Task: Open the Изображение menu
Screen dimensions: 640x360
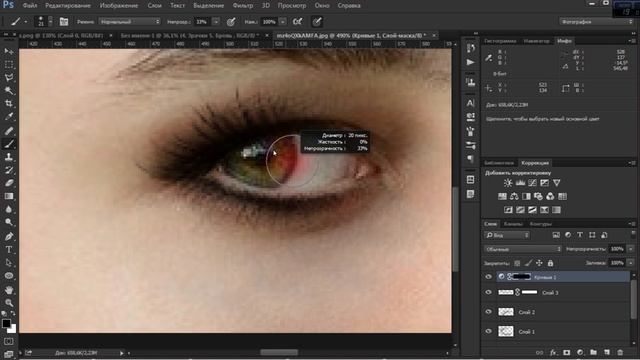Action: coord(119,6)
